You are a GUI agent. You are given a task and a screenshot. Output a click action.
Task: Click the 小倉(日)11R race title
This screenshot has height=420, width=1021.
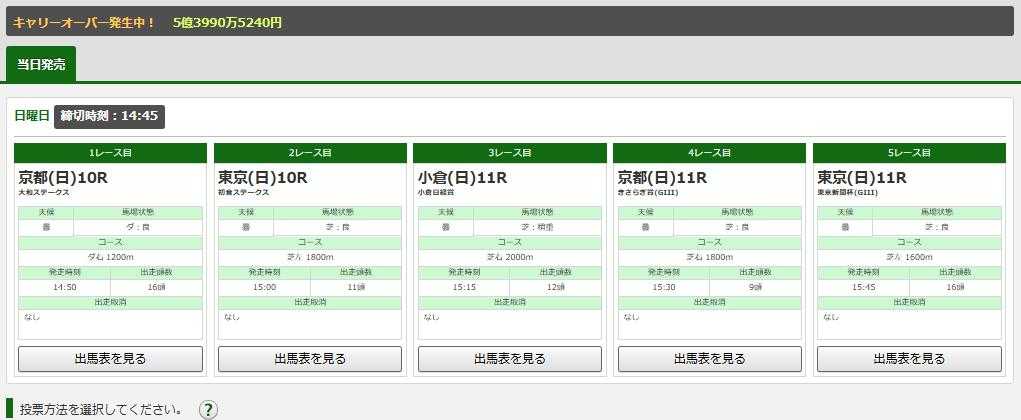pos(462,177)
